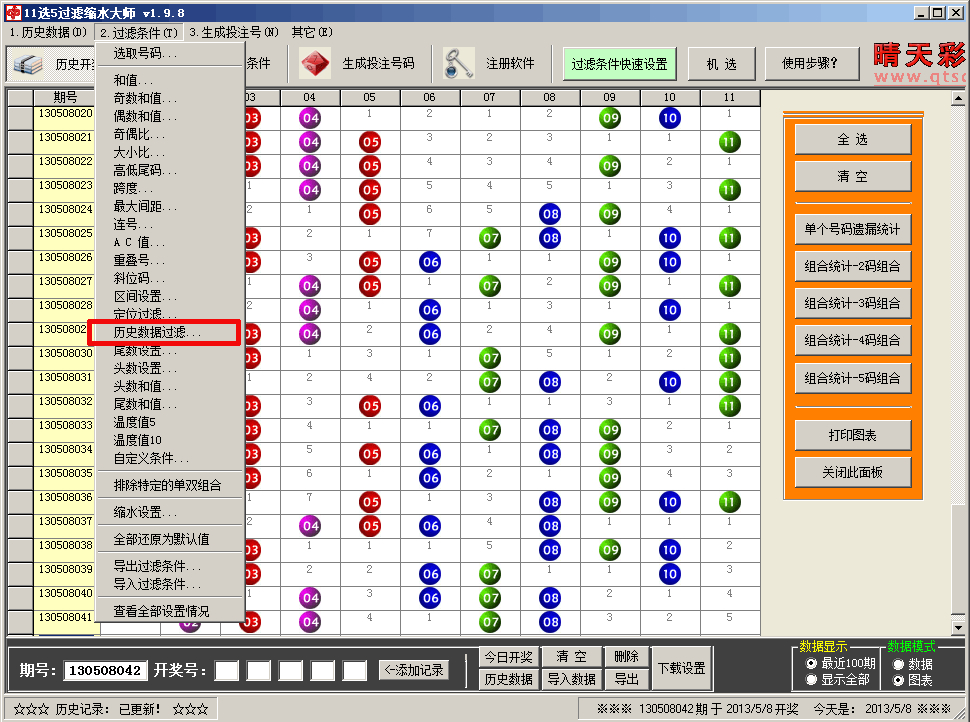Screen dimensions: 970x722
Task: Open the 3.生成投注号 menu
Action: tap(234, 32)
